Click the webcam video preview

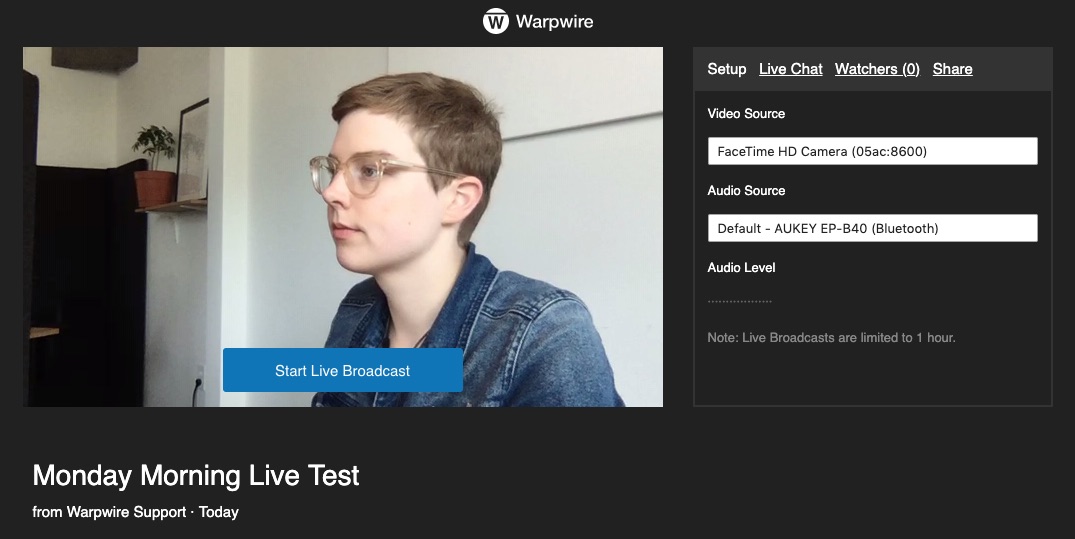(343, 227)
